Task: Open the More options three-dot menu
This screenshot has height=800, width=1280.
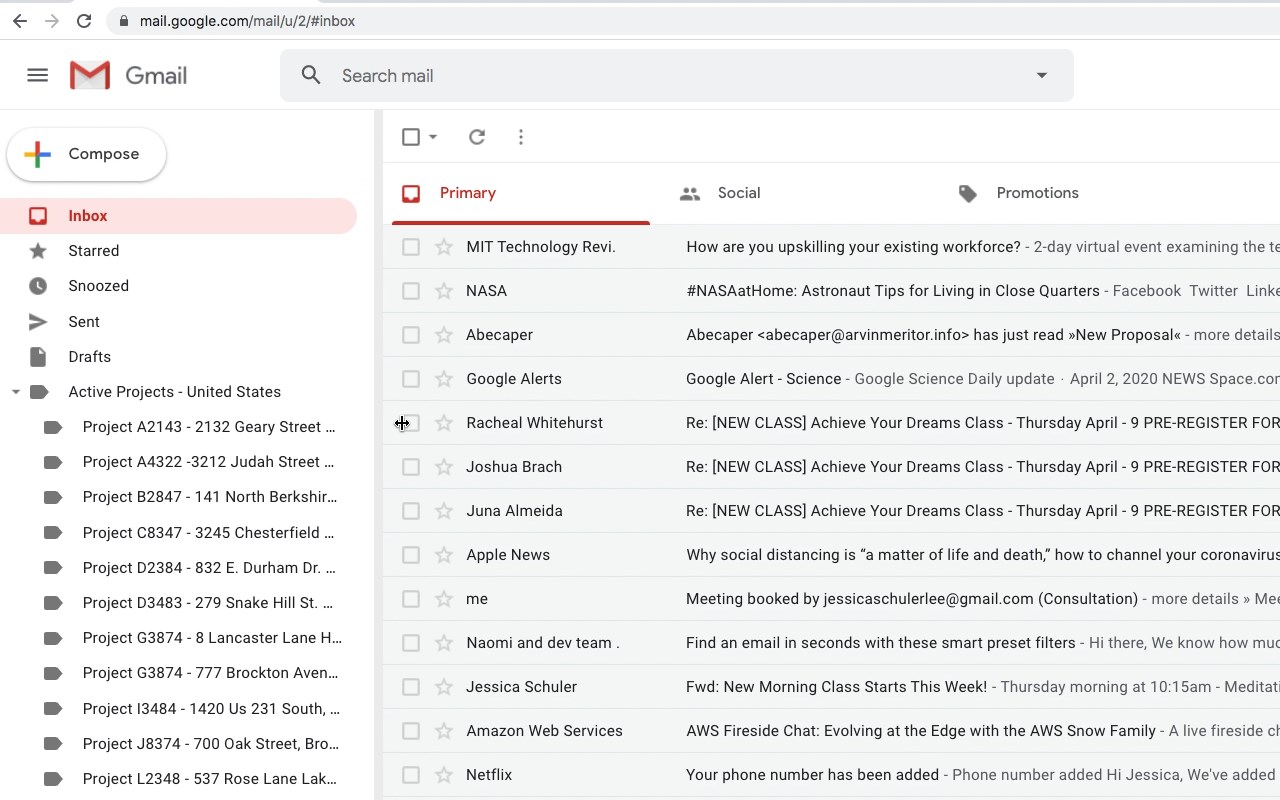Action: point(521,137)
